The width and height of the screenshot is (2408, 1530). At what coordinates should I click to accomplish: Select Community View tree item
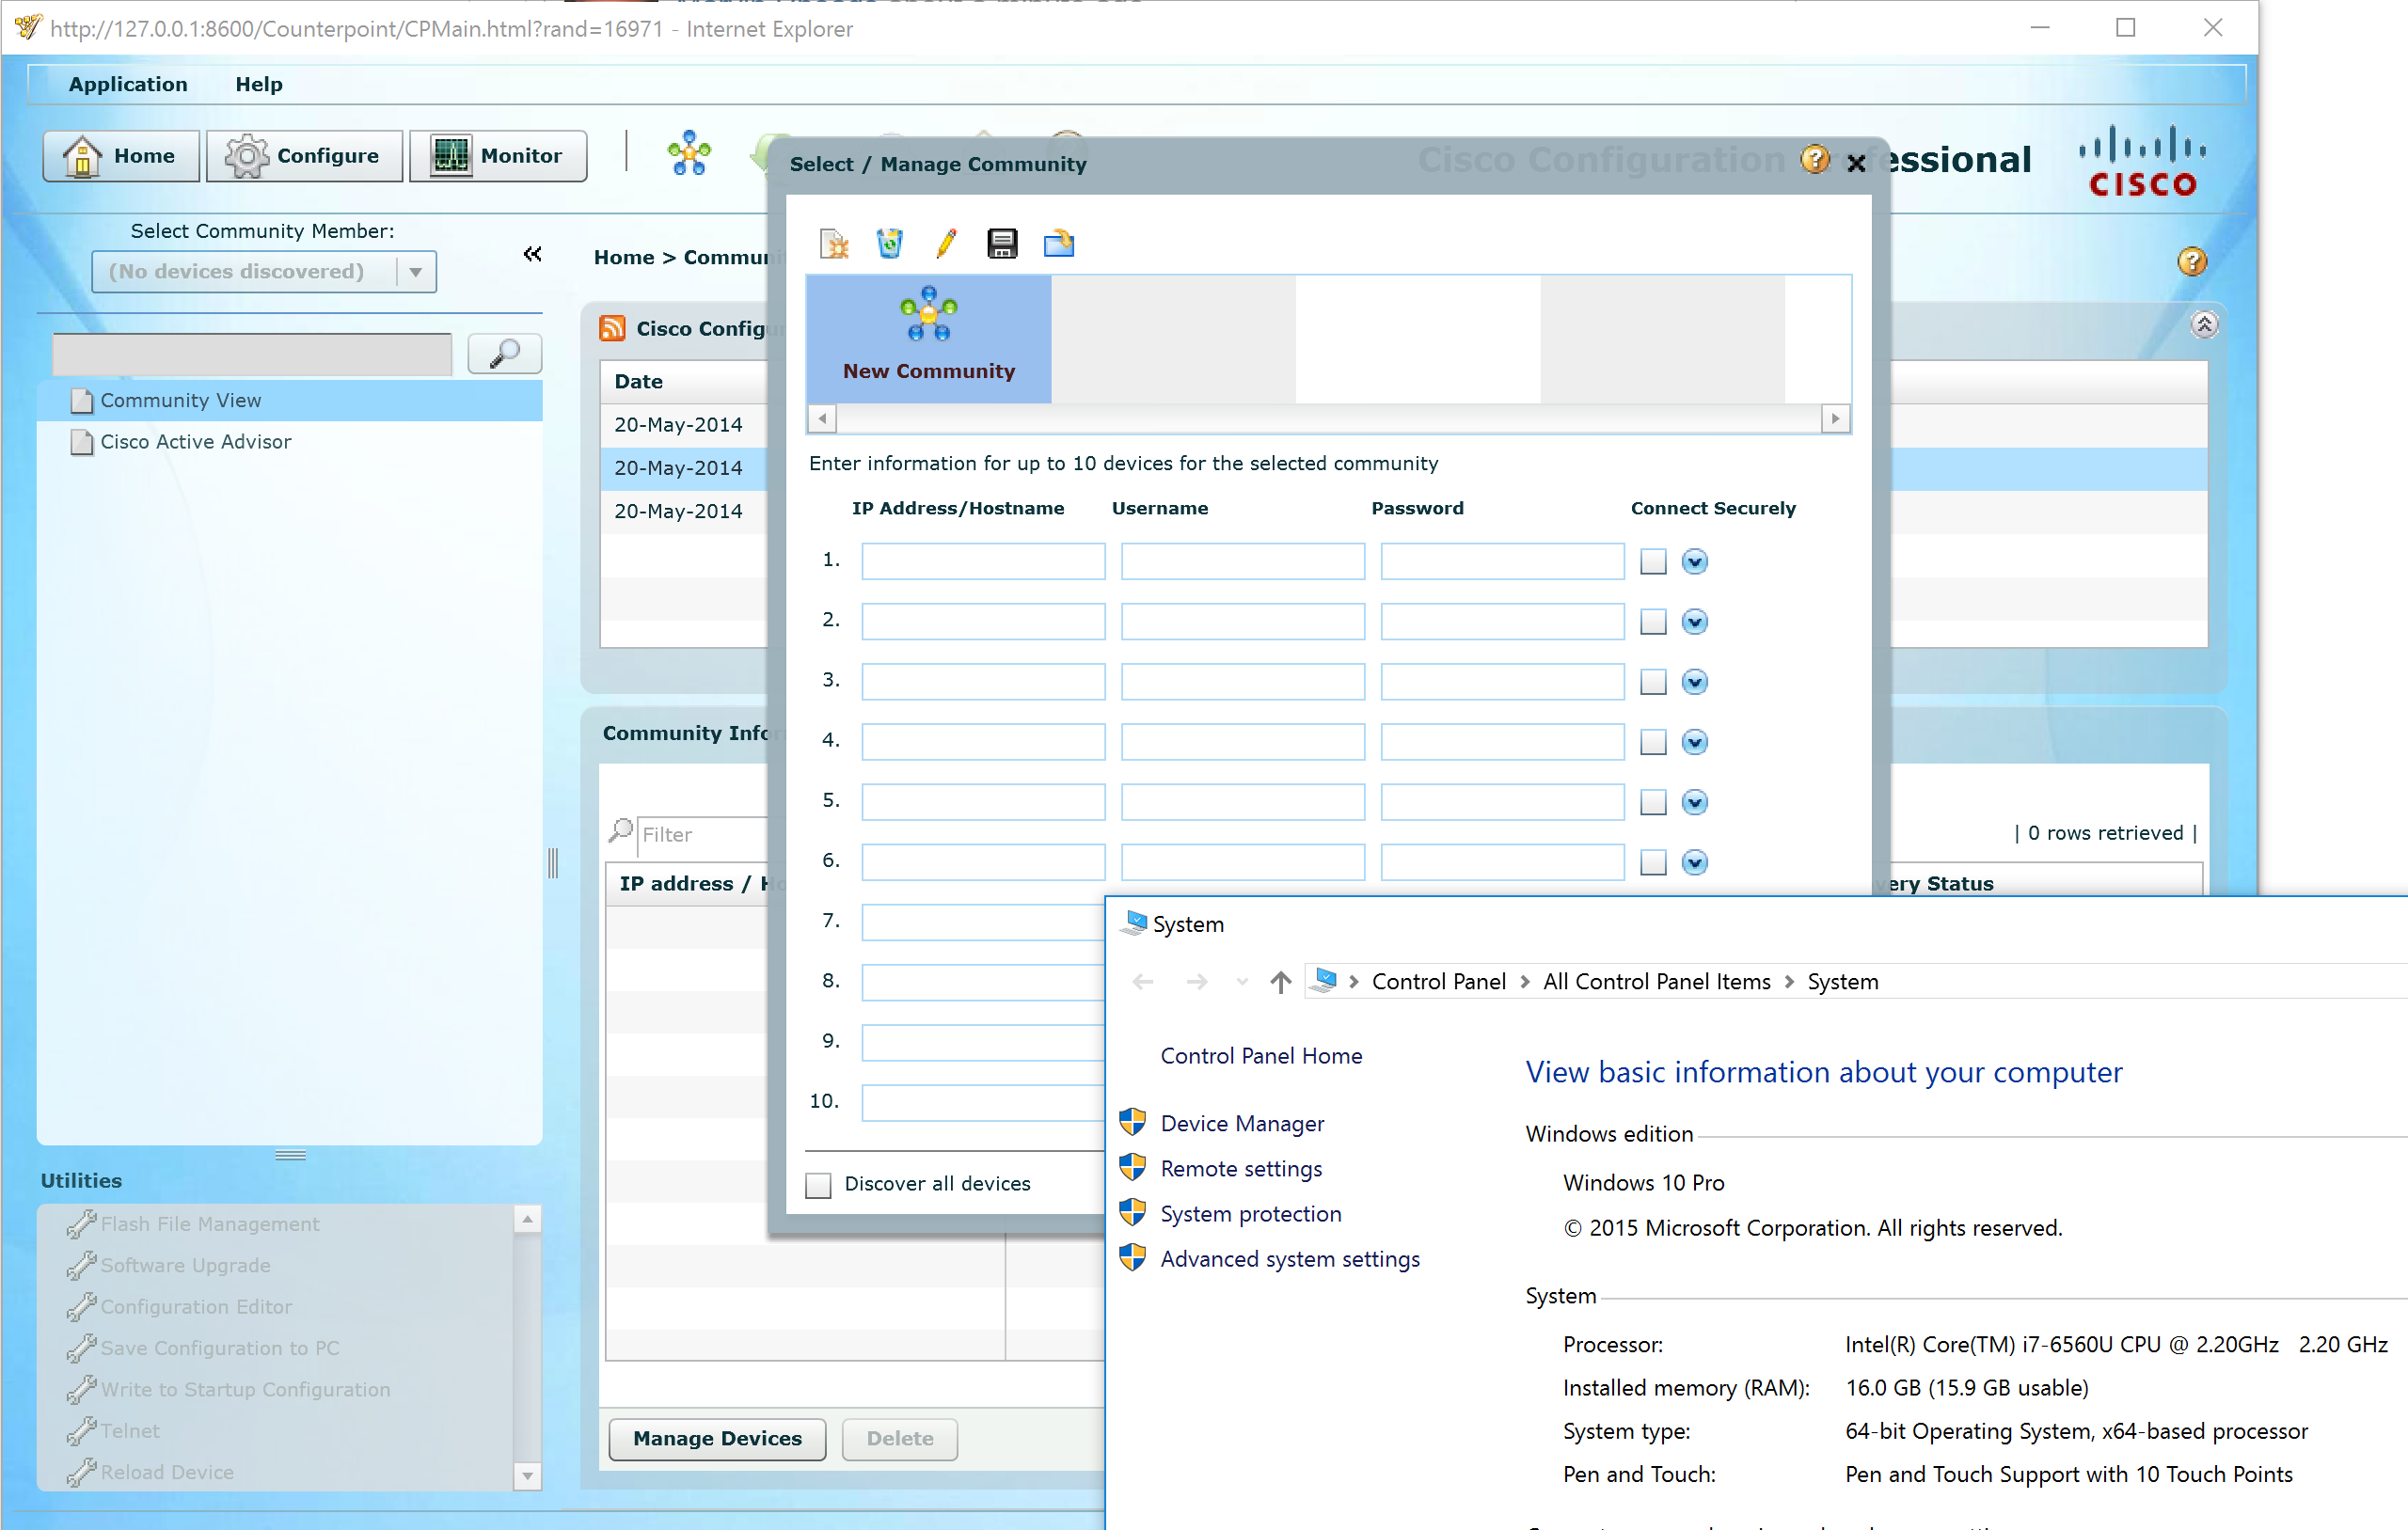coord(290,400)
